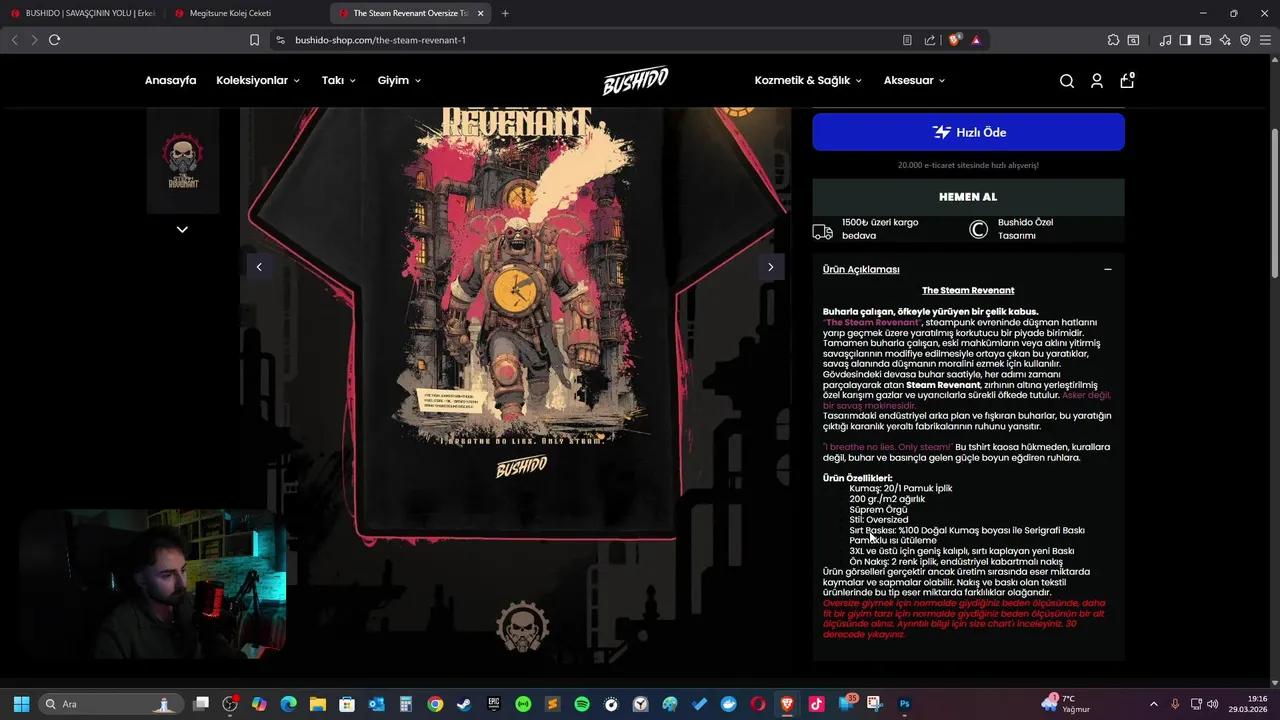The height and width of the screenshot is (720, 1280).
Task: Show previous product image arrow
Action: (x=259, y=267)
